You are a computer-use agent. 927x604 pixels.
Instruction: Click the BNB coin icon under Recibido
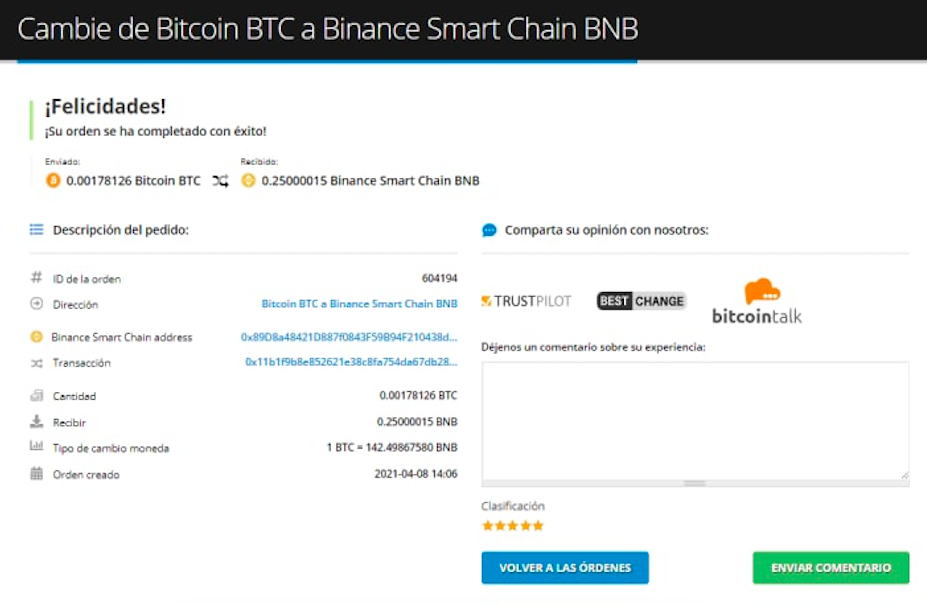pos(248,180)
